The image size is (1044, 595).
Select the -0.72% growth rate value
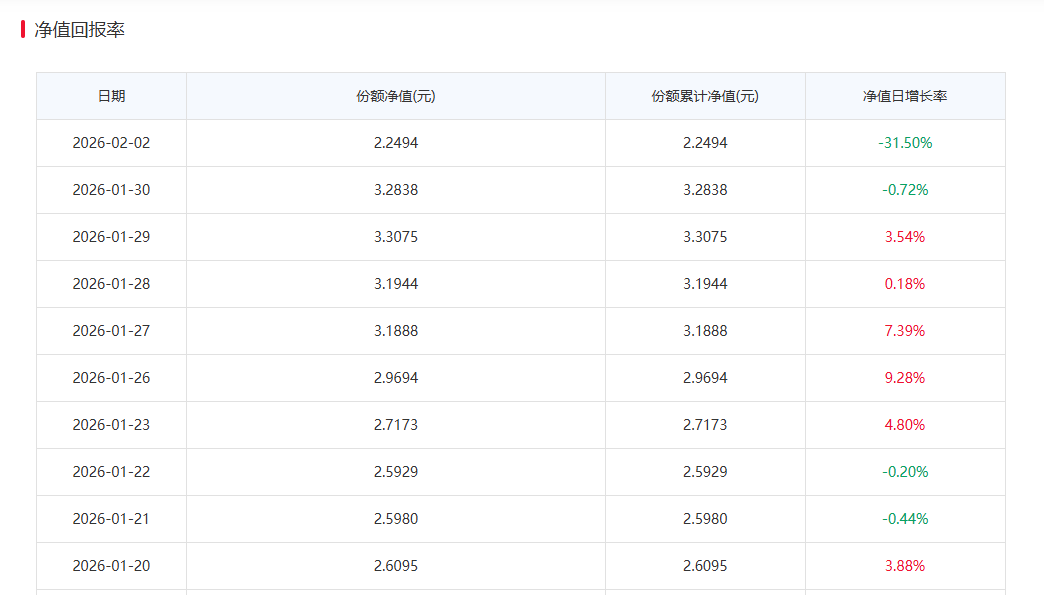[905, 190]
